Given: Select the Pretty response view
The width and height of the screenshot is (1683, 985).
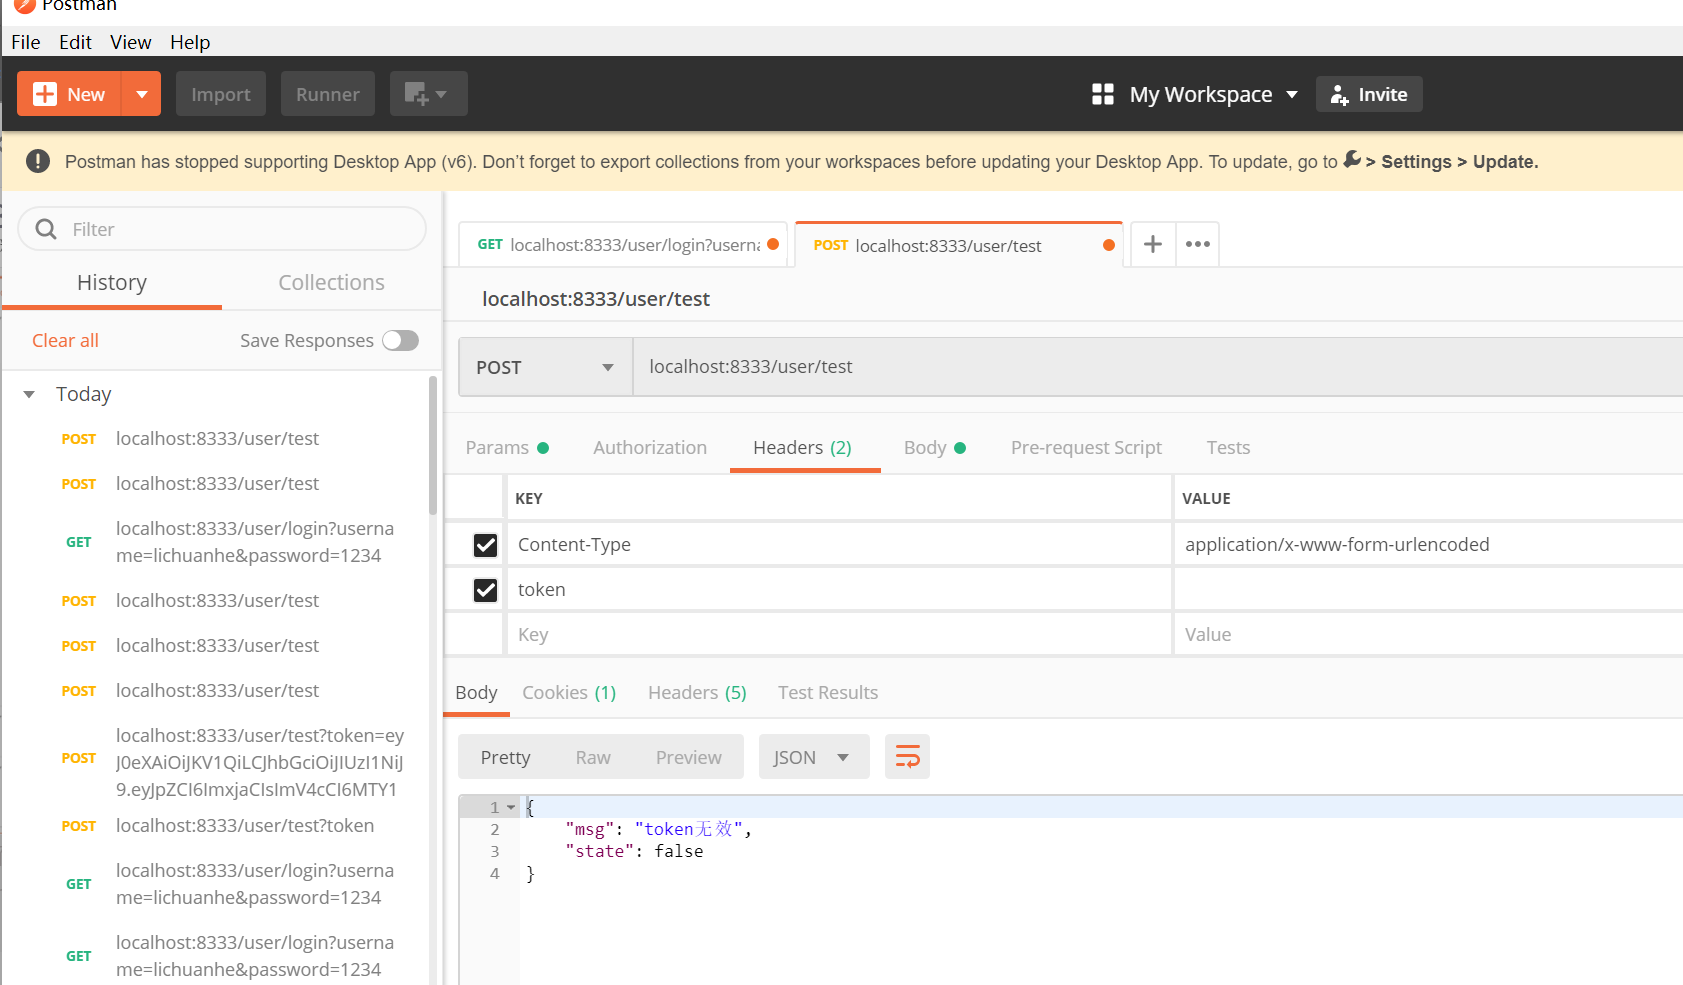Looking at the screenshot, I should point(505,757).
